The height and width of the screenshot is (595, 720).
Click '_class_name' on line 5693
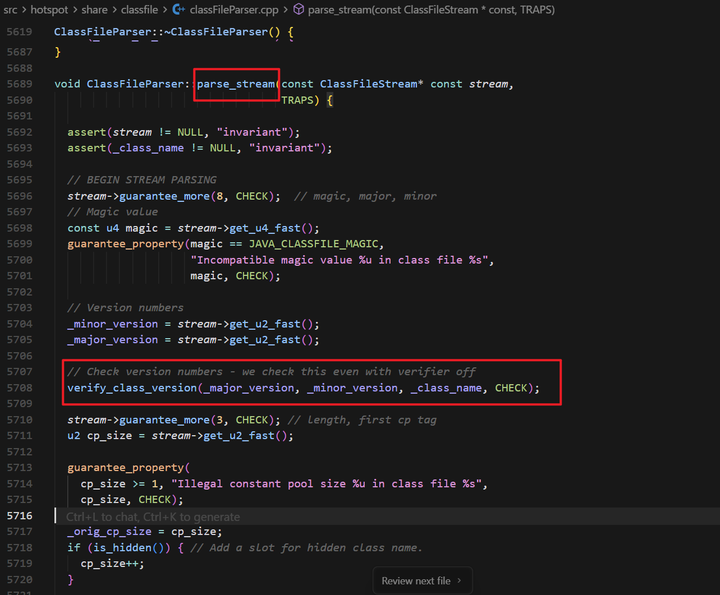coord(148,148)
